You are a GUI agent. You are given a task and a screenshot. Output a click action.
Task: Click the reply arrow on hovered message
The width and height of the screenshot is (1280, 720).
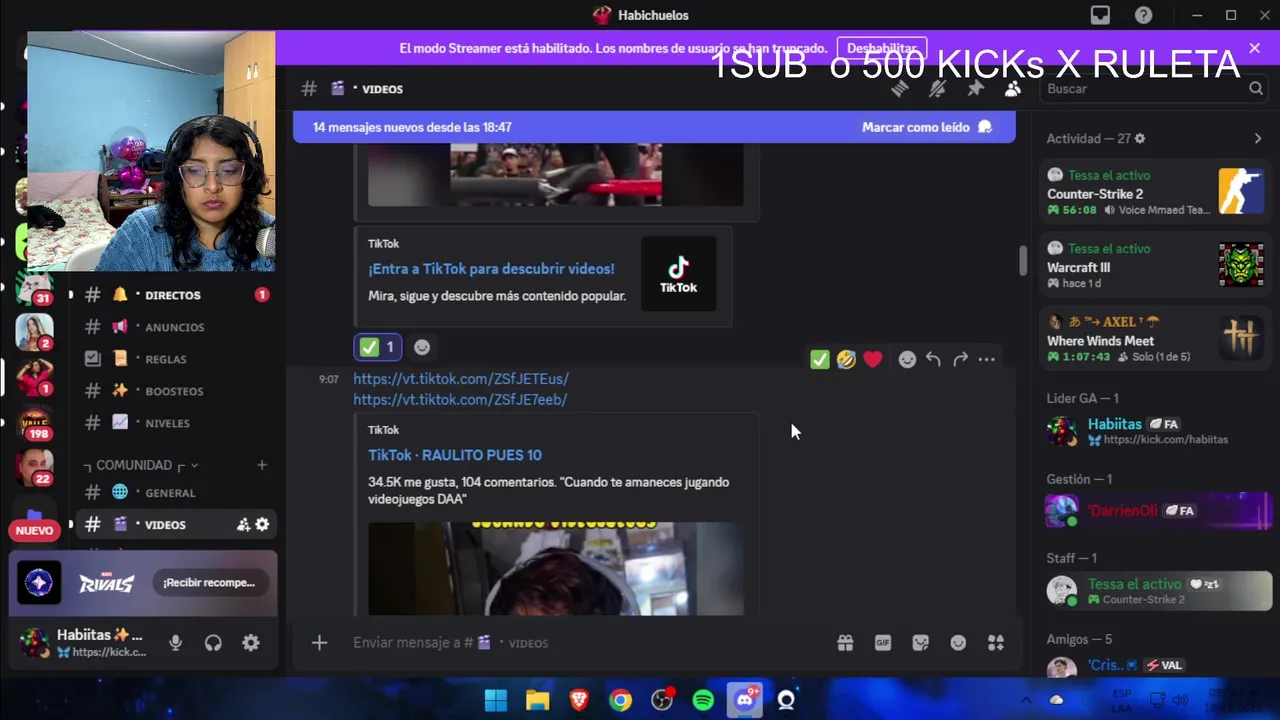tap(933, 359)
